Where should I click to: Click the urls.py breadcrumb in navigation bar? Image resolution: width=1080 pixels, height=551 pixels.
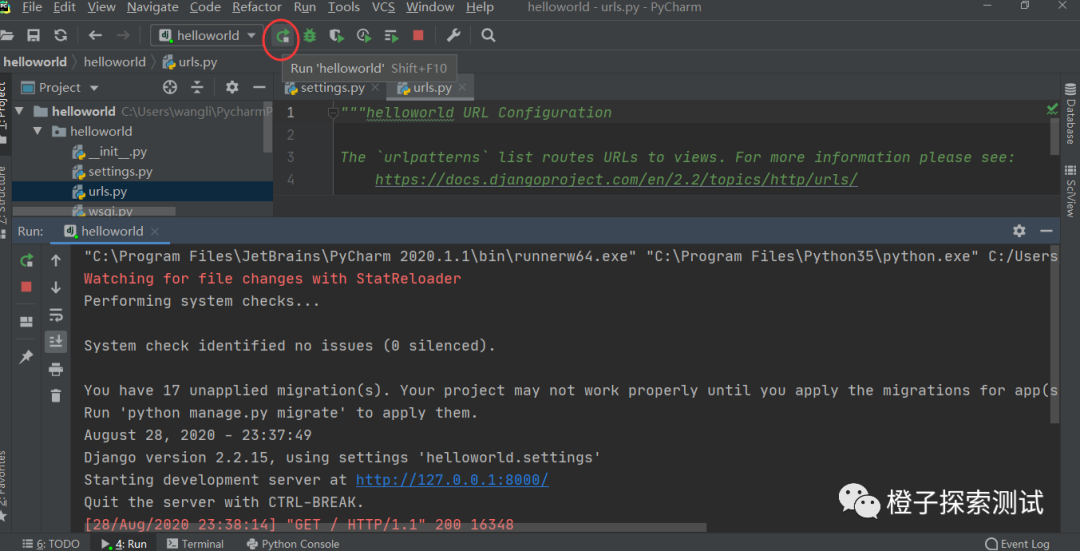pos(190,62)
